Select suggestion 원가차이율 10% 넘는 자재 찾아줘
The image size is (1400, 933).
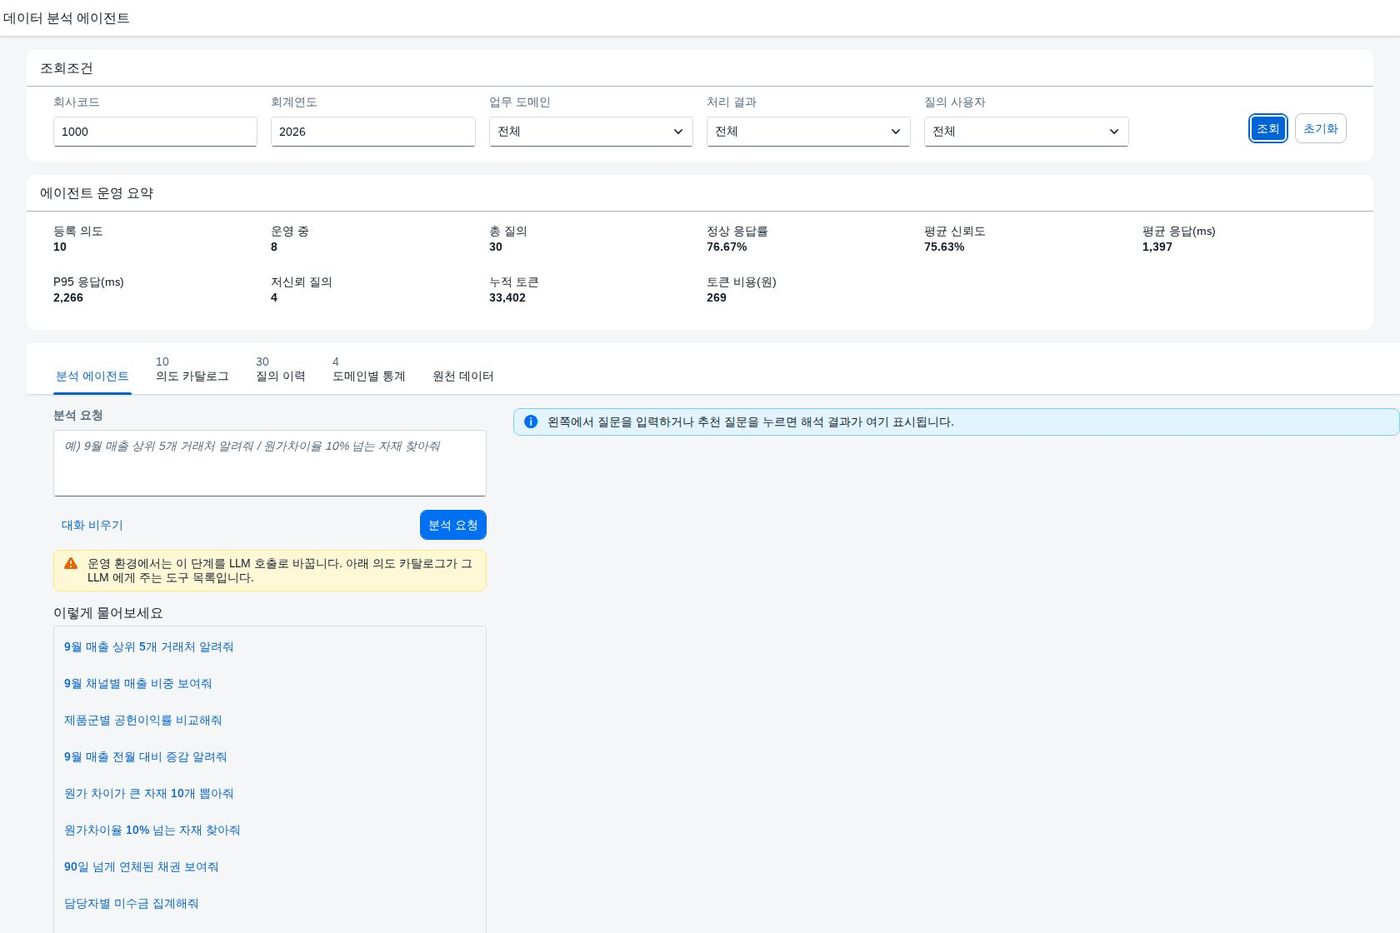[152, 830]
